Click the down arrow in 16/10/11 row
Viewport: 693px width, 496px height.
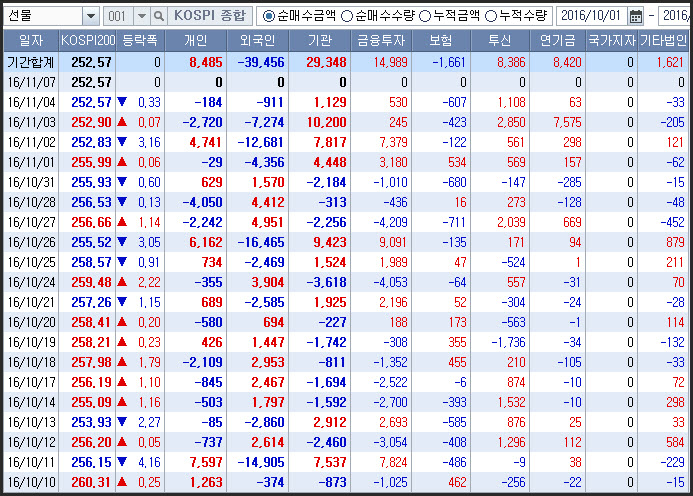122,462
